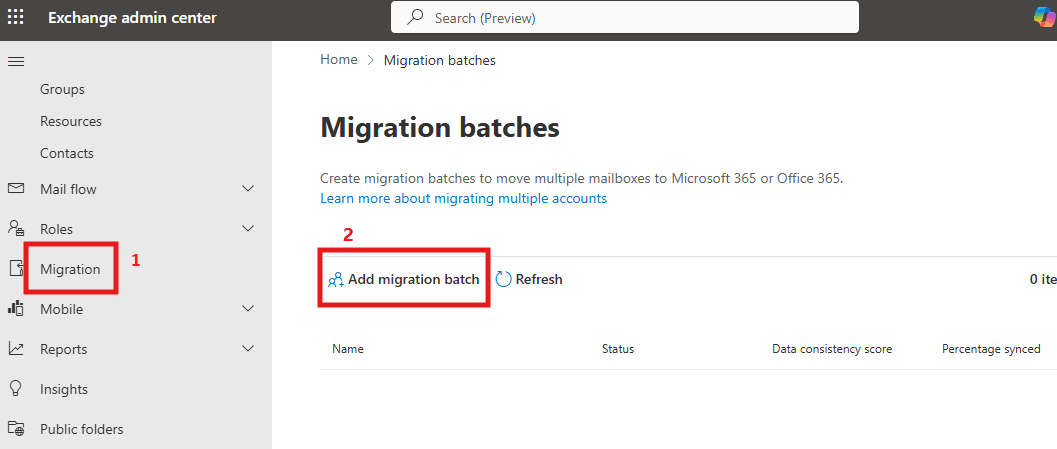Select Contacts in the navigation pane
The width and height of the screenshot is (1057, 449).
(66, 153)
